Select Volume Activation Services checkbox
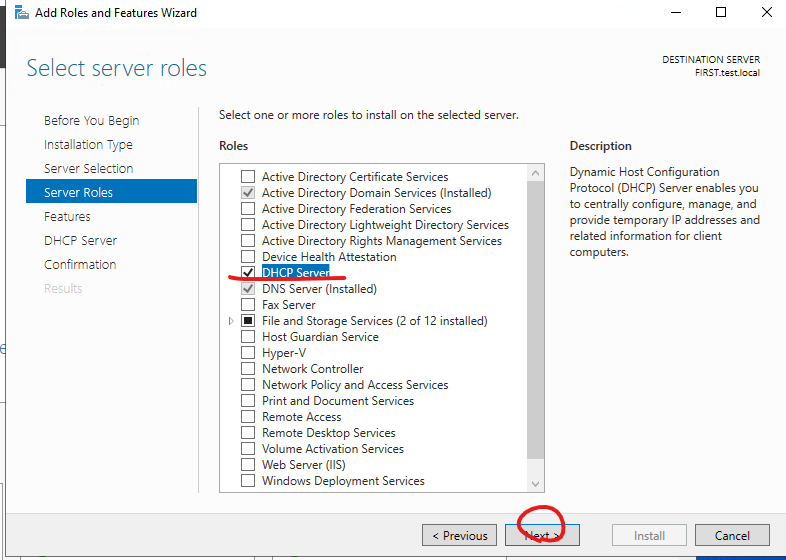Viewport: 786px width, 560px height. point(248,449)
